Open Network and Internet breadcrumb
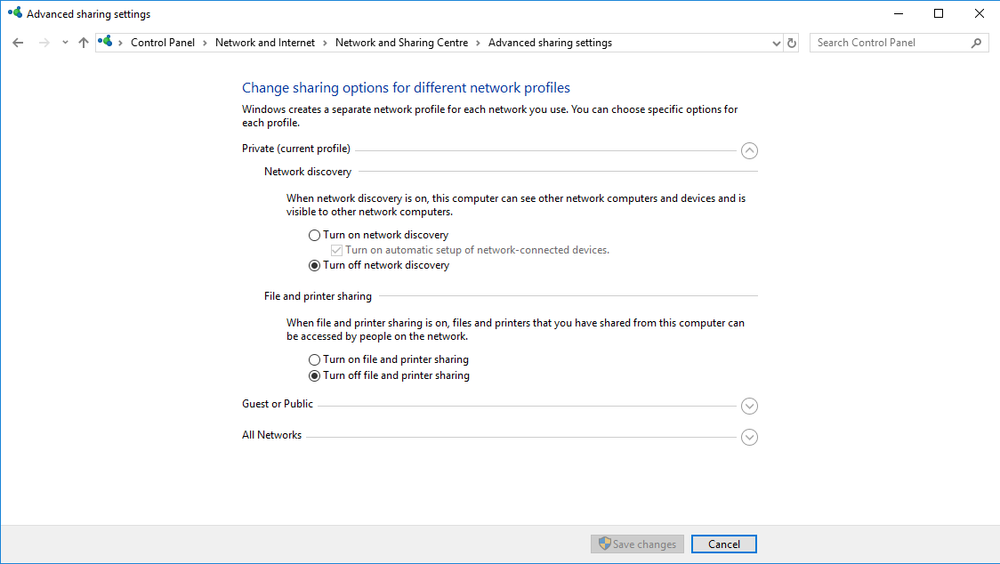The image size is (1000, 564). [x=265, y=43]
